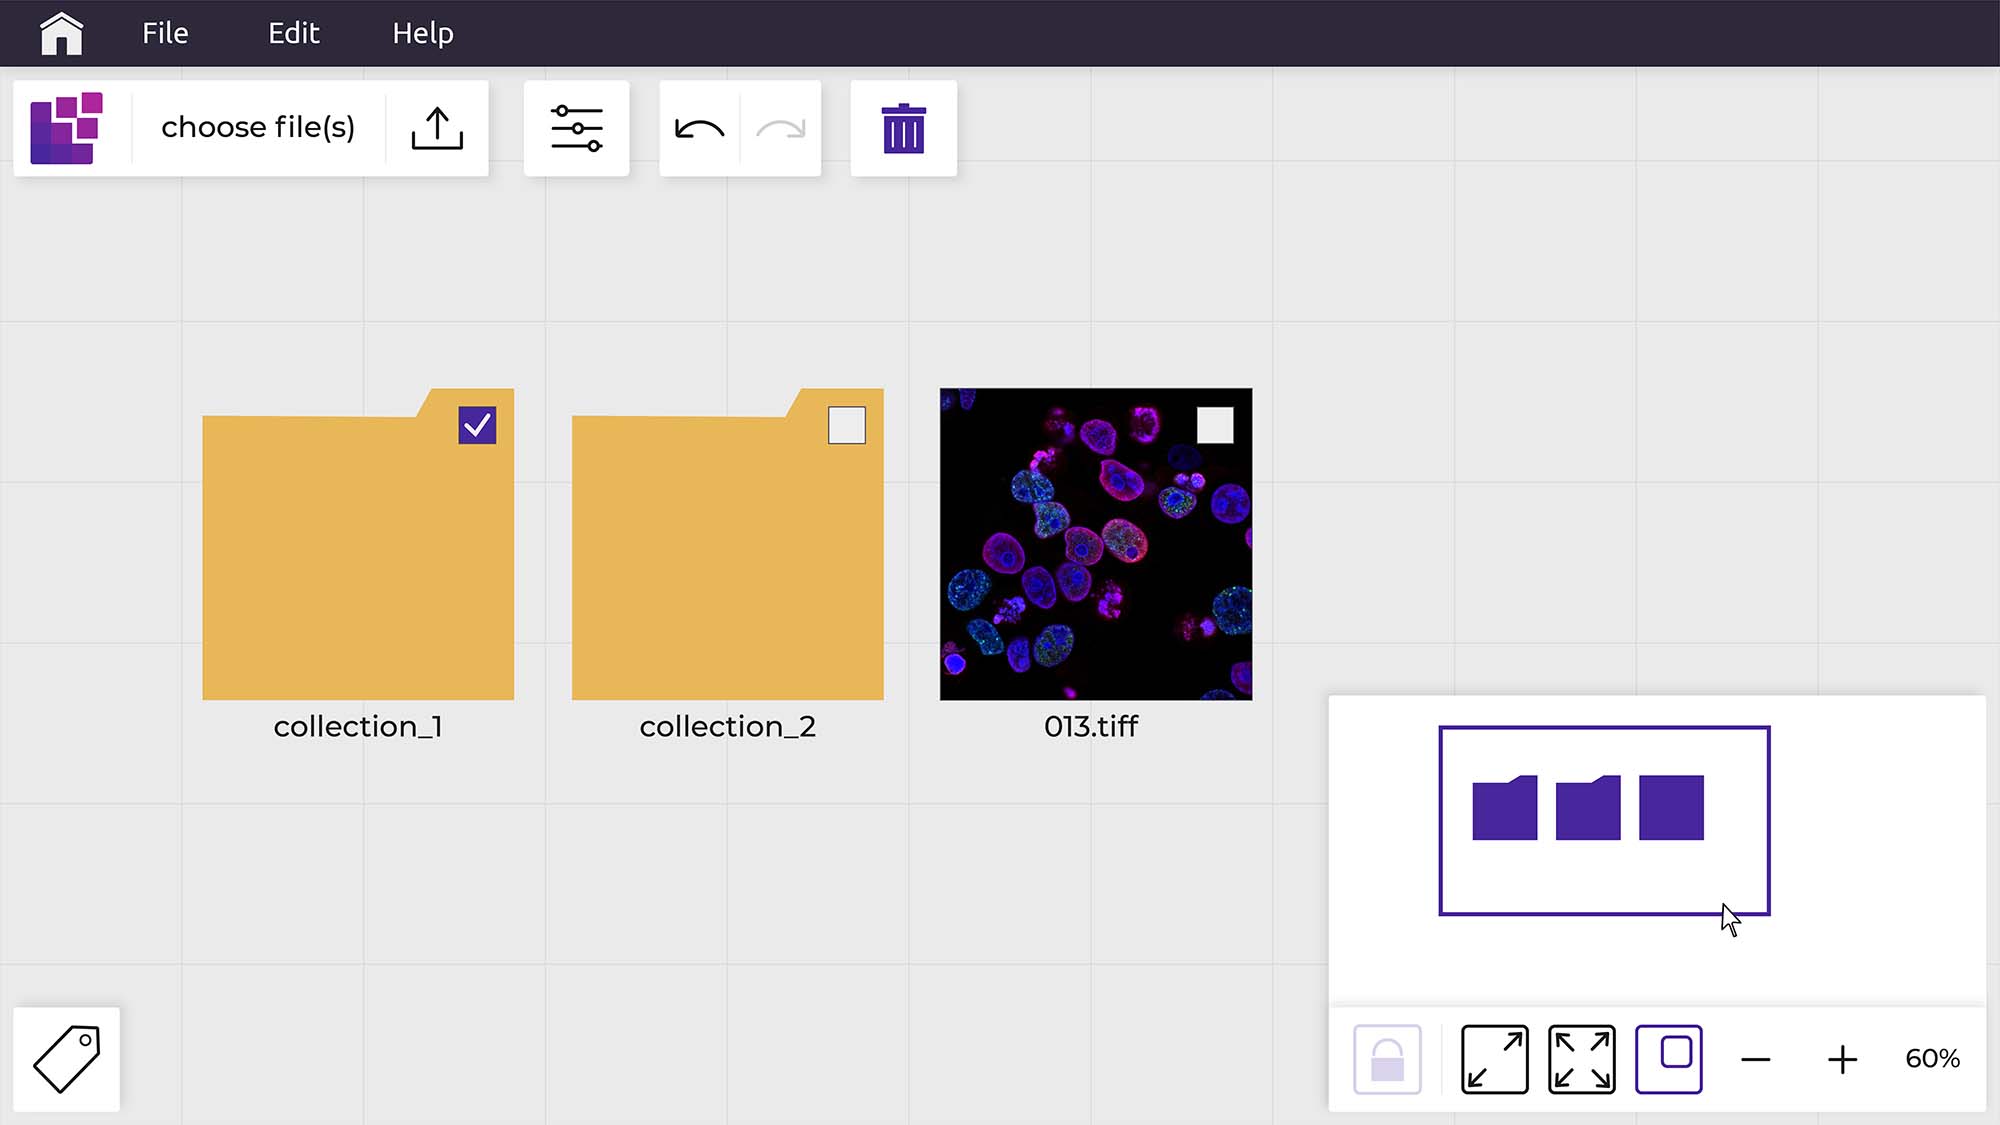Zoom out with the minus button
Screen dimensions: 2000x1125
[x=1755, y=1059]
